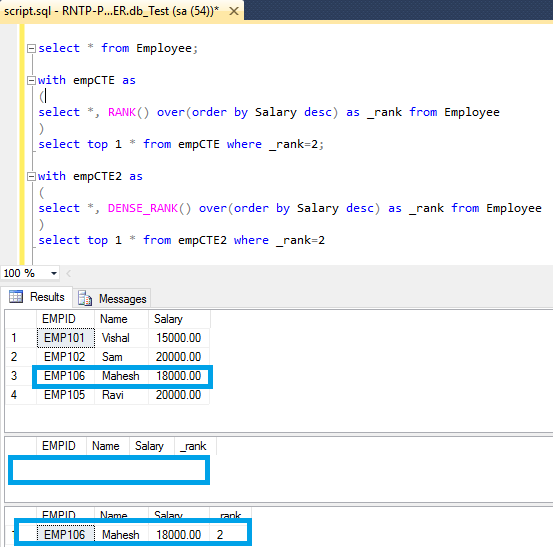
Task: Close the script.sql query tab
Action: tap(233, 11)
